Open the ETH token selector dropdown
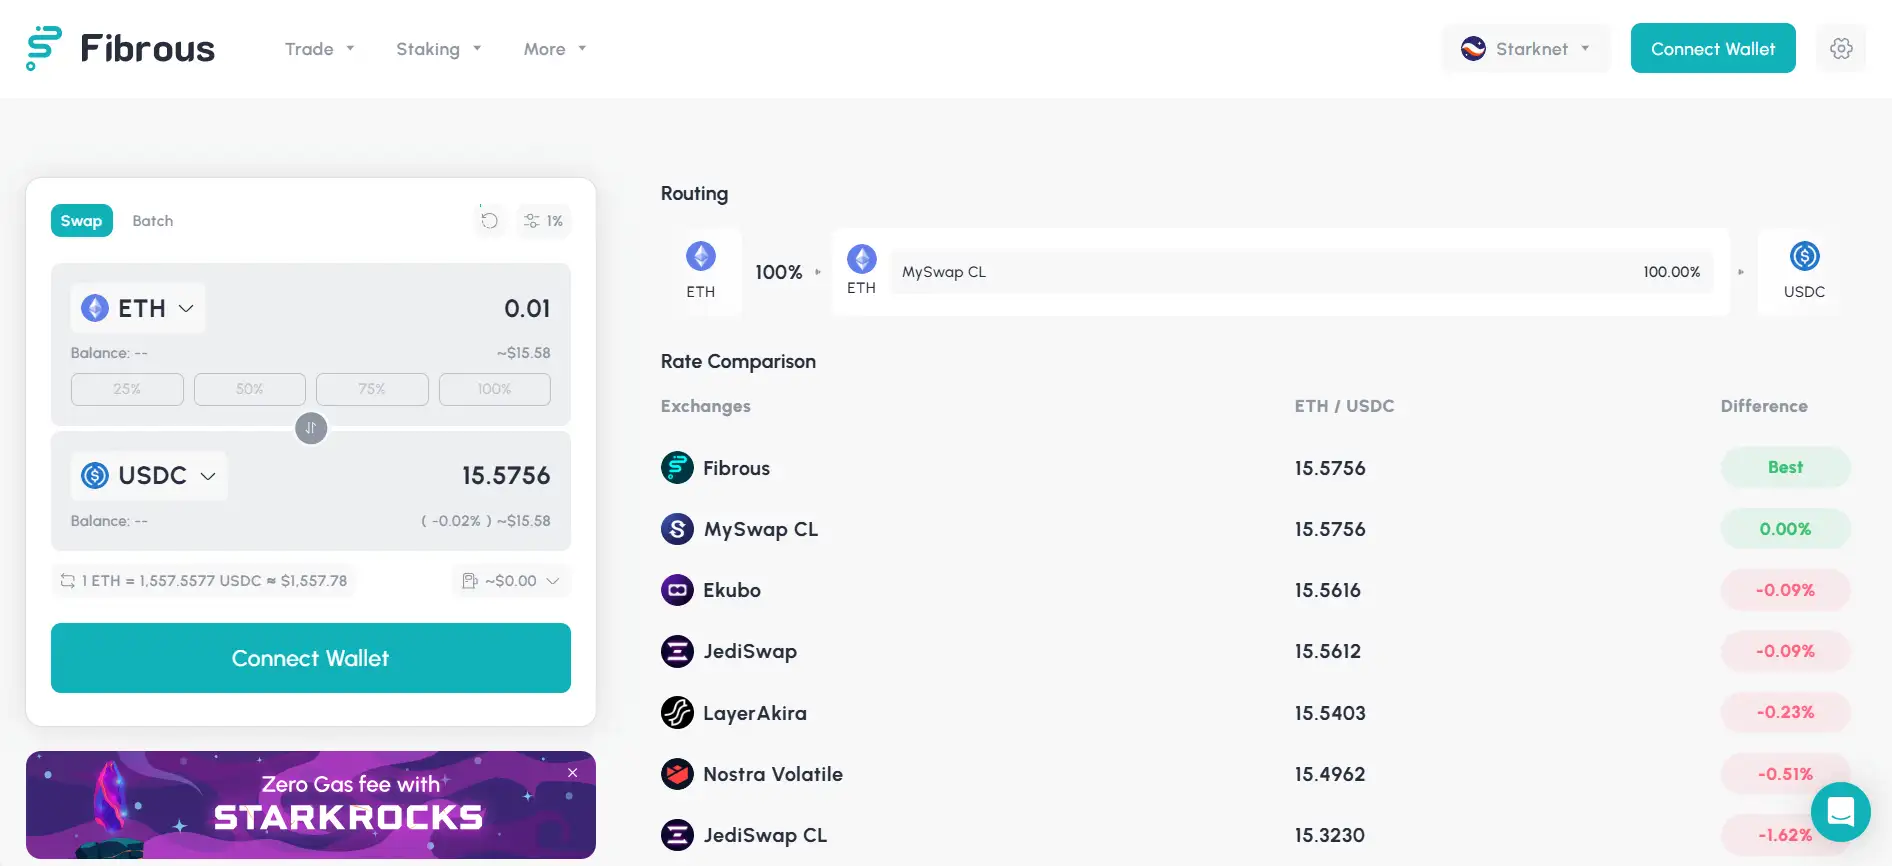This screenshot has height=866, width=1892. pyautogui.click(x=138, y=308)
